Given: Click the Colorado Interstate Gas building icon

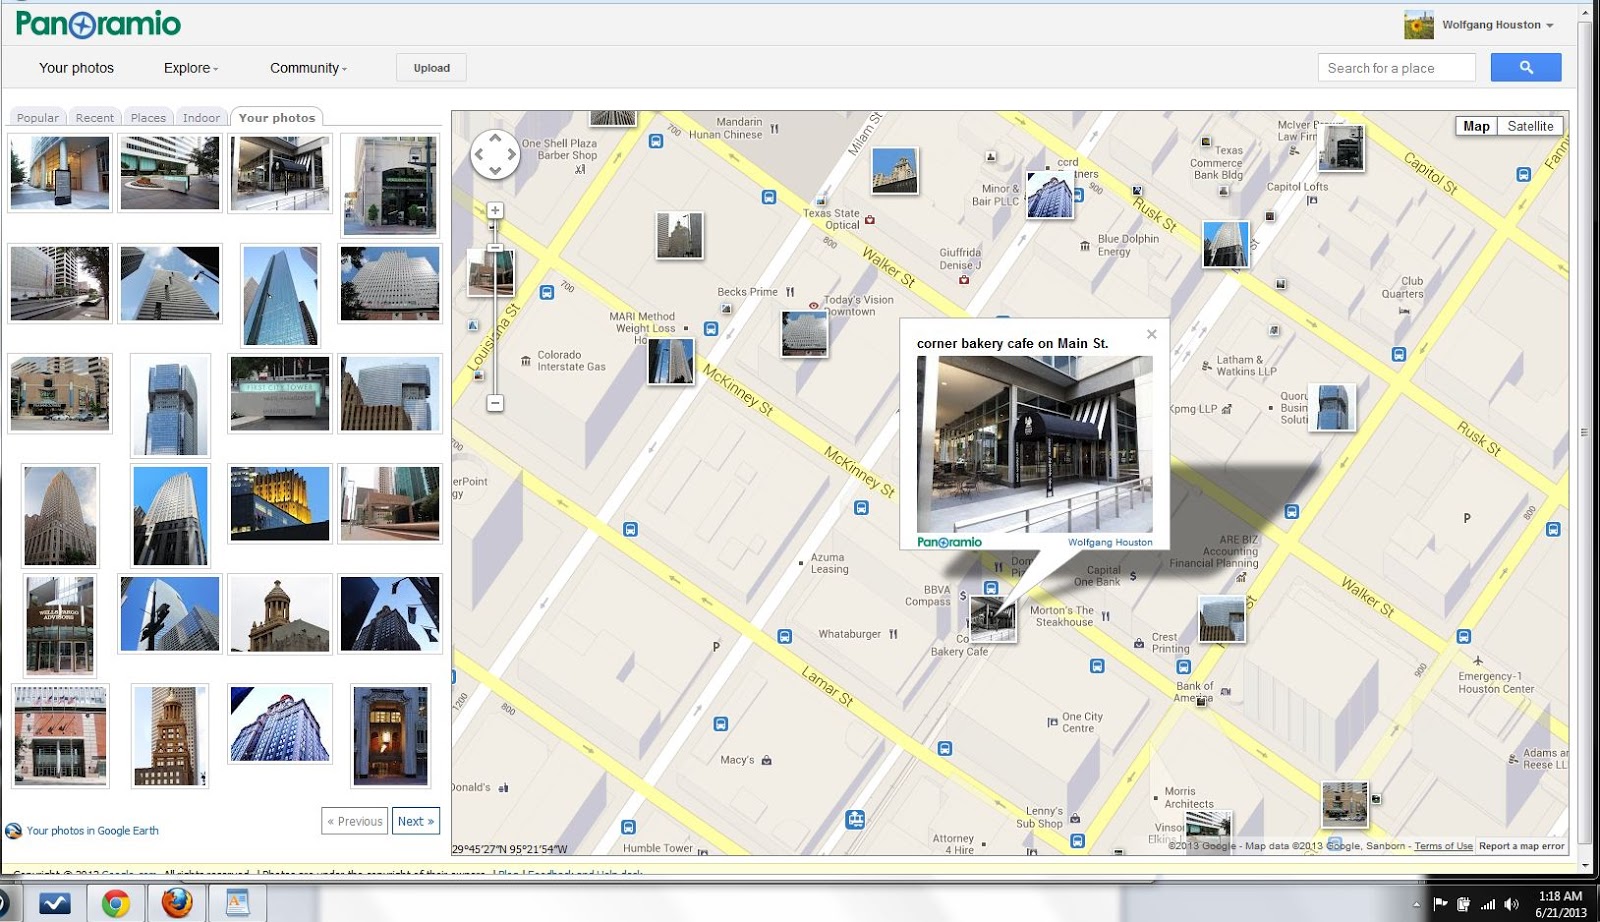Looking at the screenshot, I should click(x=526, y=361).
